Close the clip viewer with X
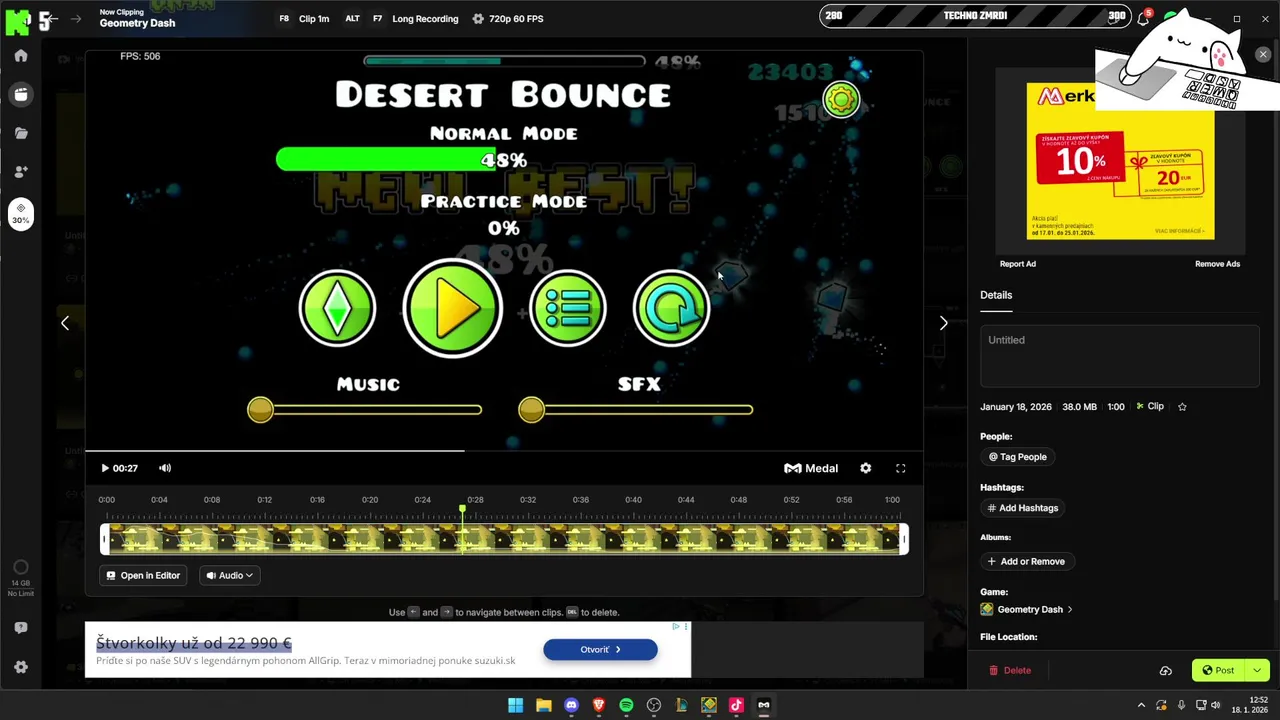1280x720 pixels. point(1263,55)
